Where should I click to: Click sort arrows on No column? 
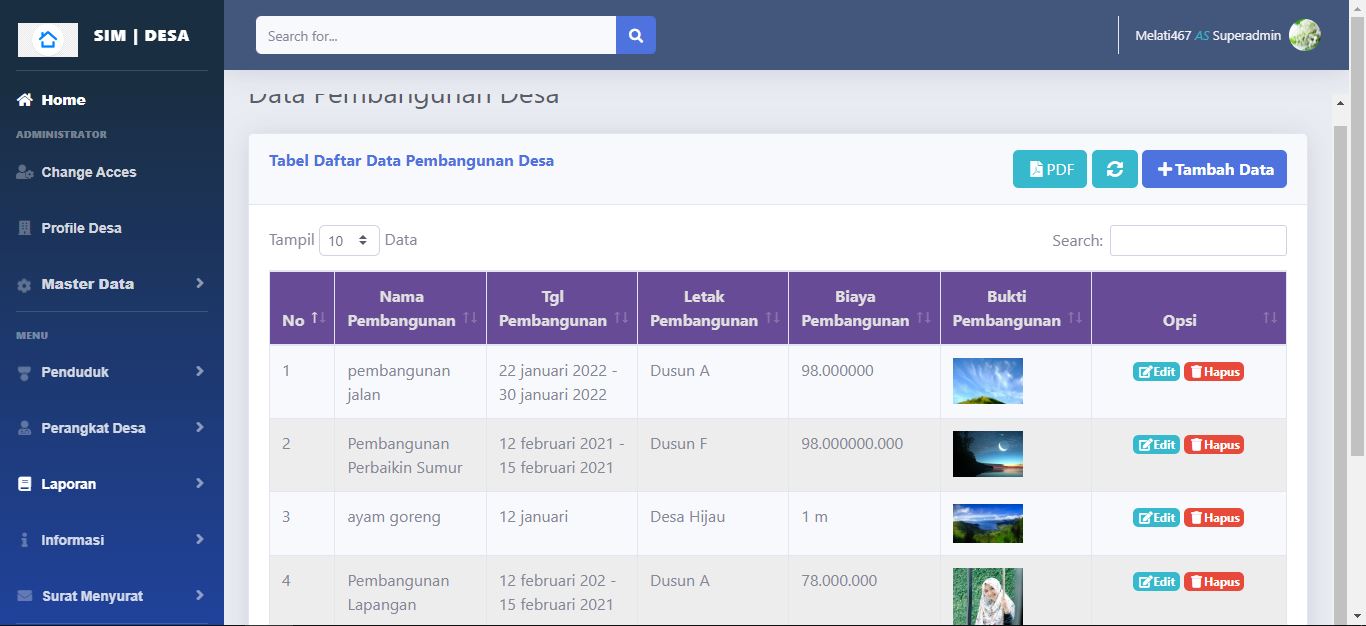pyautogui.click(x=318, y=318)
